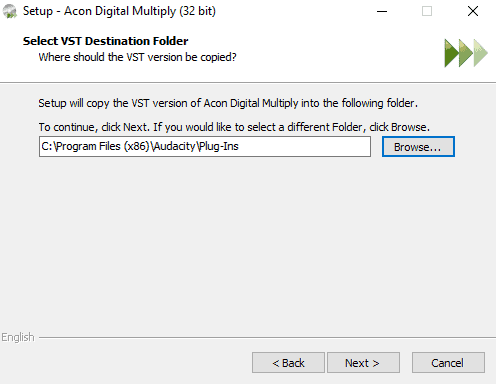Minimize the Acon Digital Multiply setup window
Screen dimensions: 496x384
(382, 11)
